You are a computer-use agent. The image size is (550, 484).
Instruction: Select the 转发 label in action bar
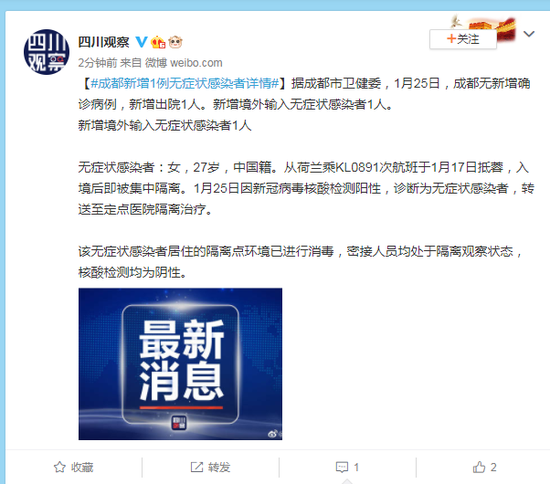coord(219,467)
